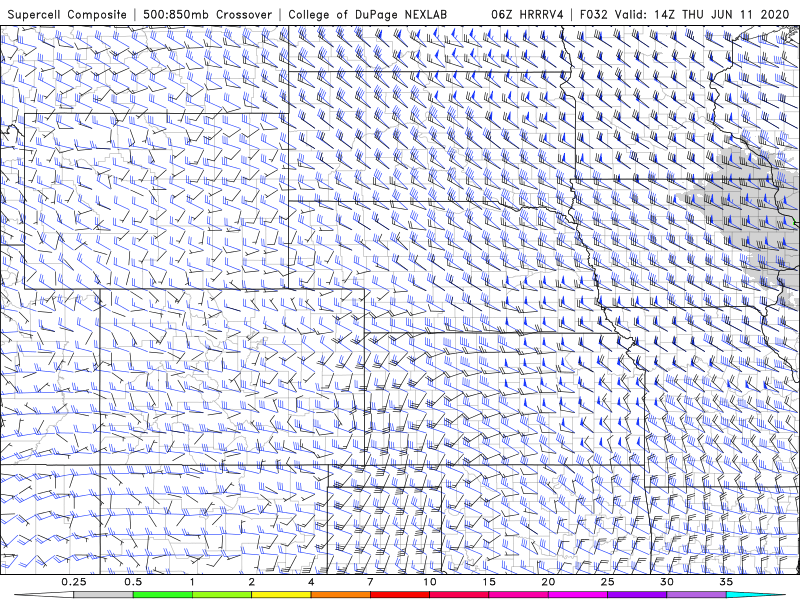The image size is (800, 600).
Task: Select the yellow-green 1–2 legend swatch
Action: [222, 595]
